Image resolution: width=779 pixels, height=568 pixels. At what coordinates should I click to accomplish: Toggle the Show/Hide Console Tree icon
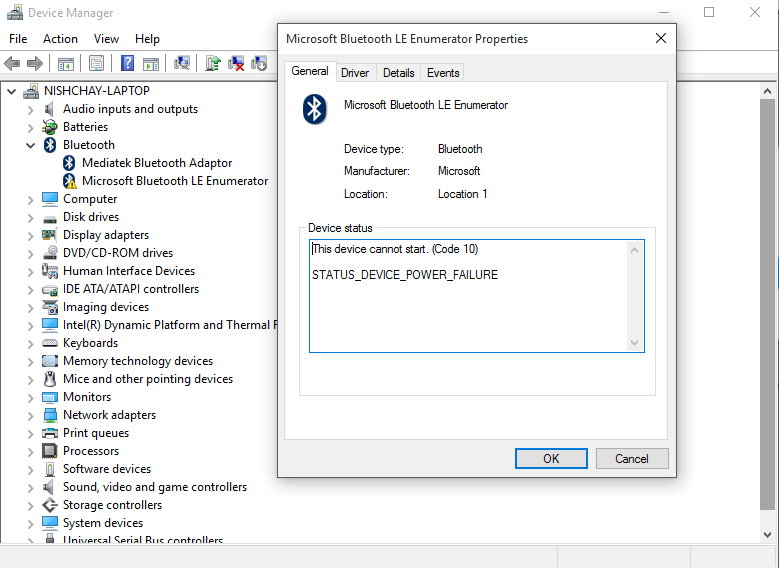(66, 64)
